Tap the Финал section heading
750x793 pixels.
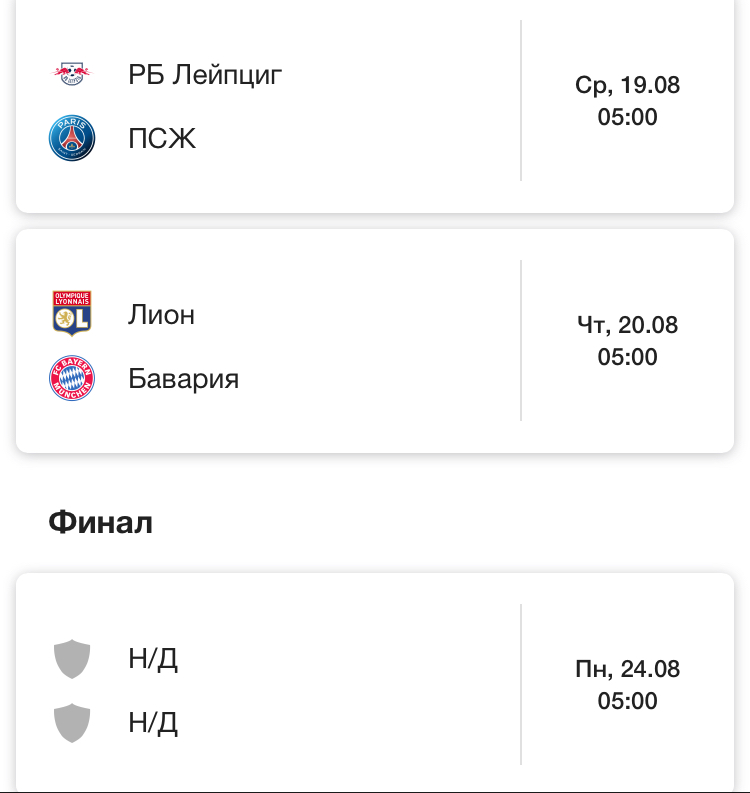pyautogui.click(x=100, y=522)
